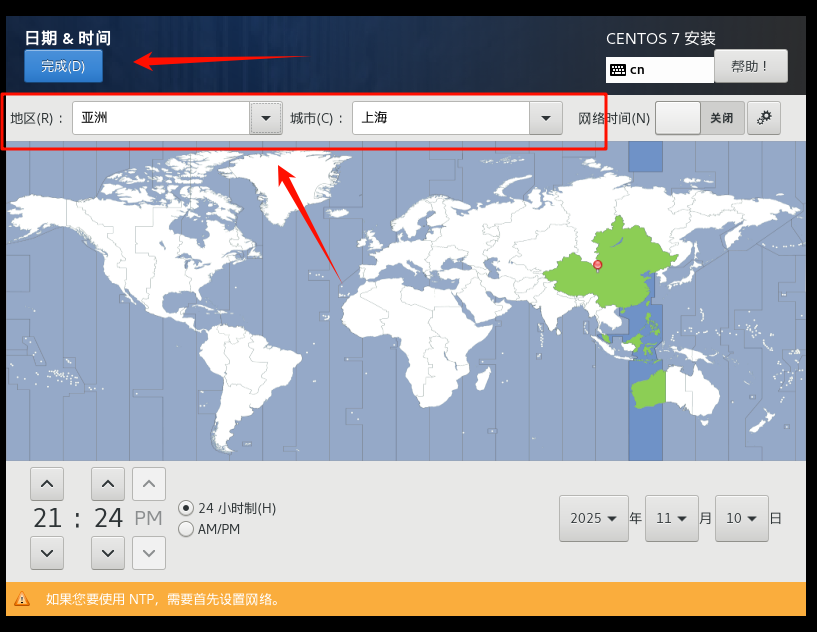The width and height of the screenshot is (817, 632).
Task: Select the red city marker on Shanghai
Action: pos(597,264)
